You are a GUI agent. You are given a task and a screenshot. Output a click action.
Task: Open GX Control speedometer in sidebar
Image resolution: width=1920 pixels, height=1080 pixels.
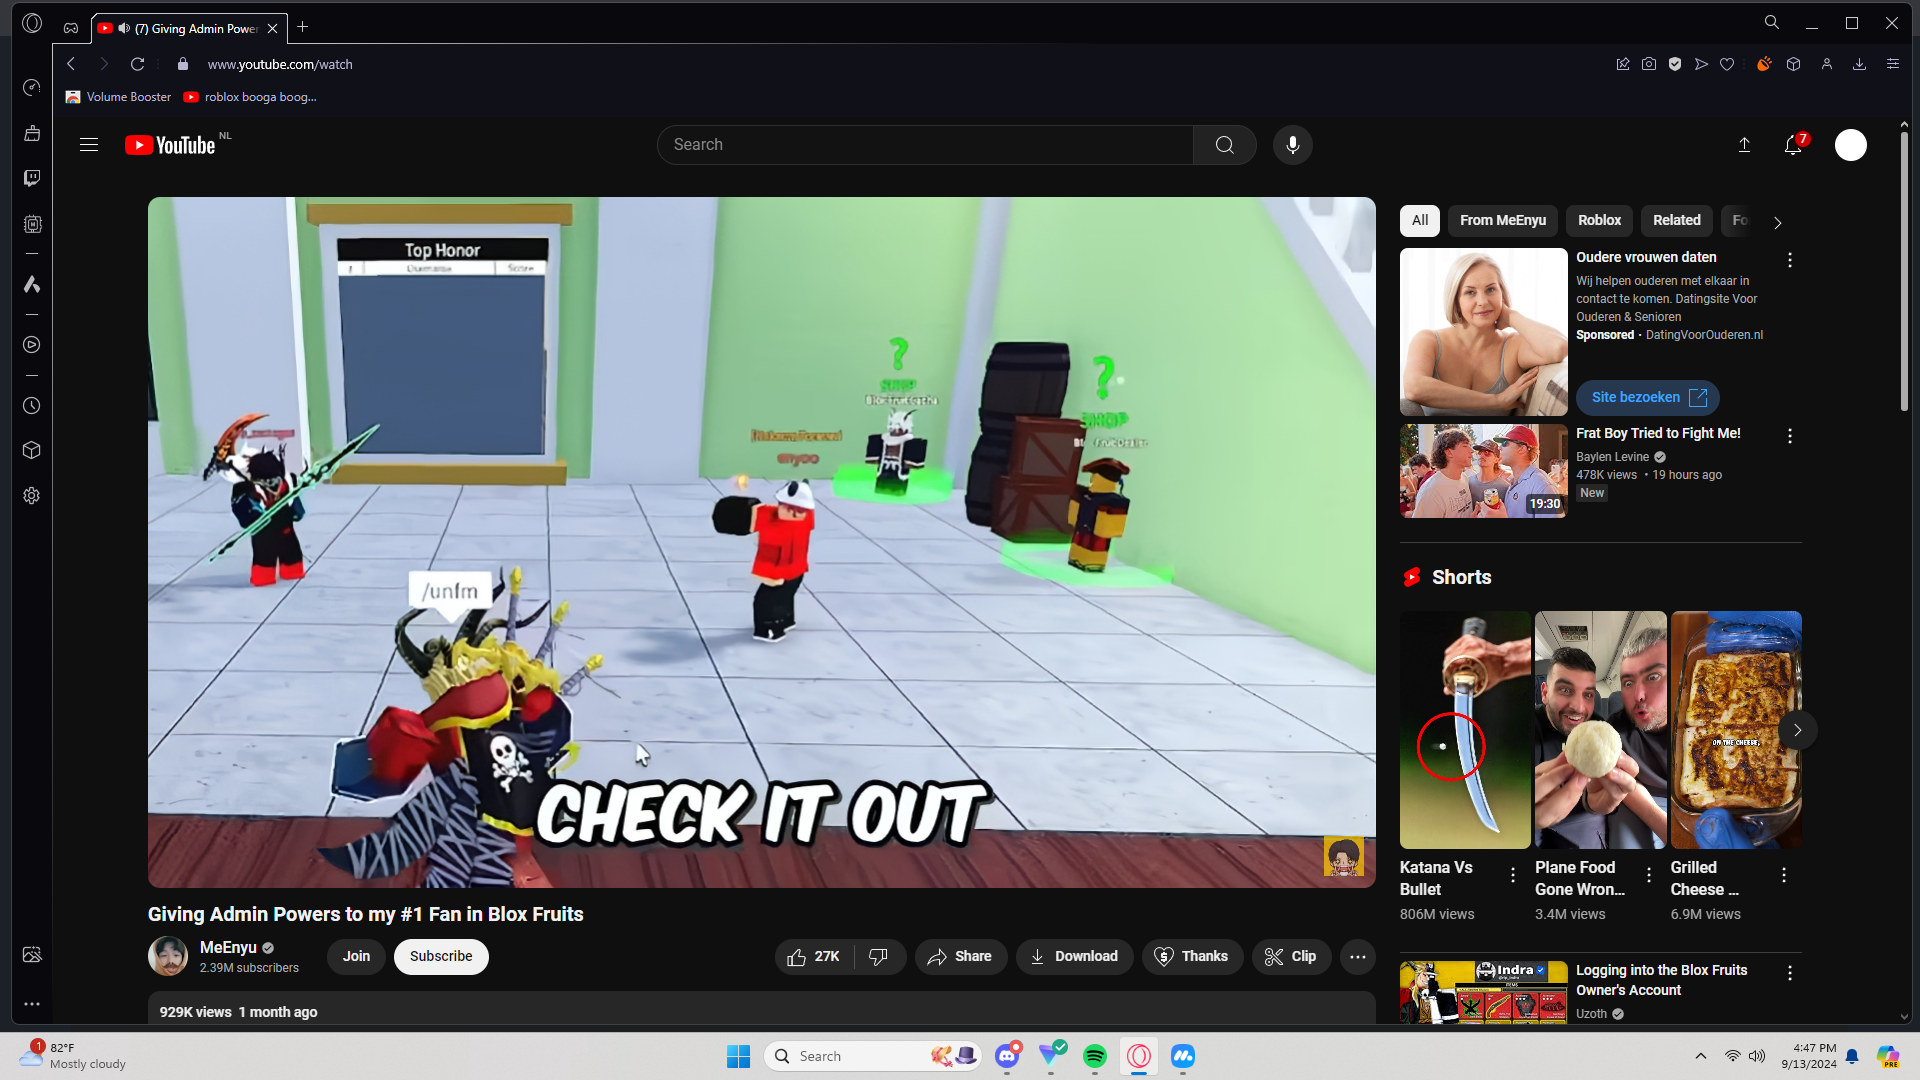pos(32,88)
